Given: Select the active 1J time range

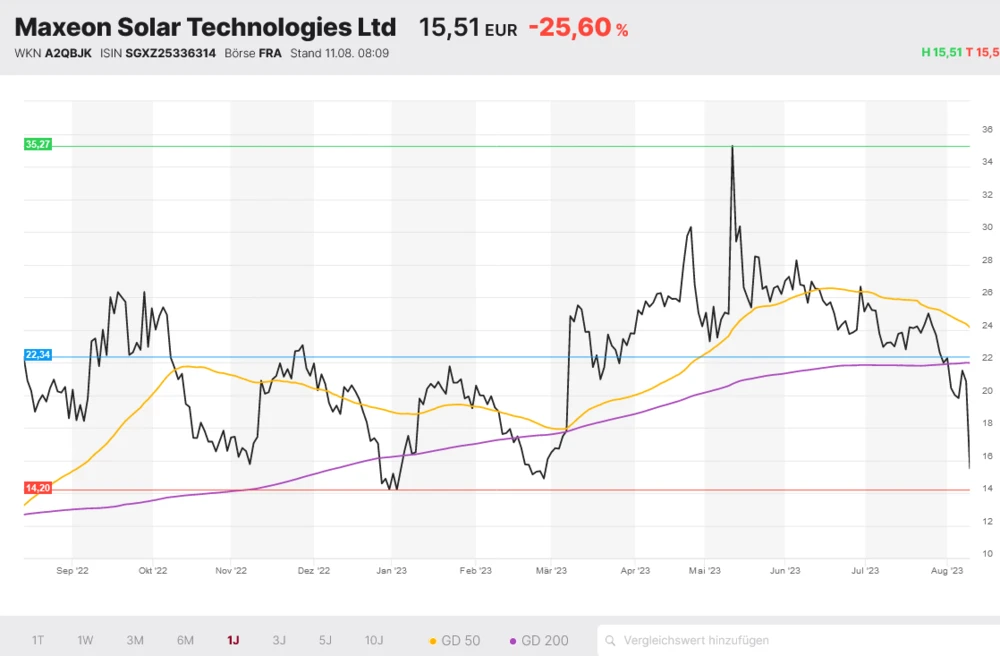Looking at the screenshot, I should [233, 640].
